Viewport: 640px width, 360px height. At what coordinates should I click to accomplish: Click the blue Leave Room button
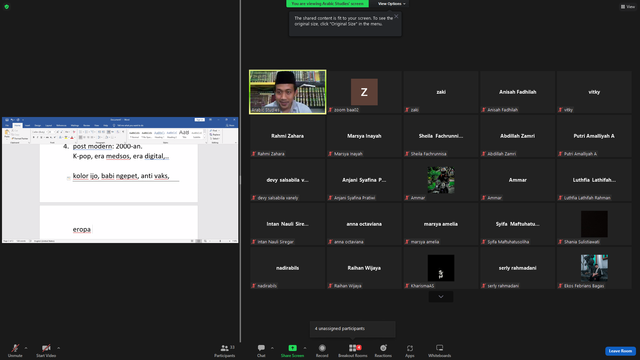tap(620, 351)
